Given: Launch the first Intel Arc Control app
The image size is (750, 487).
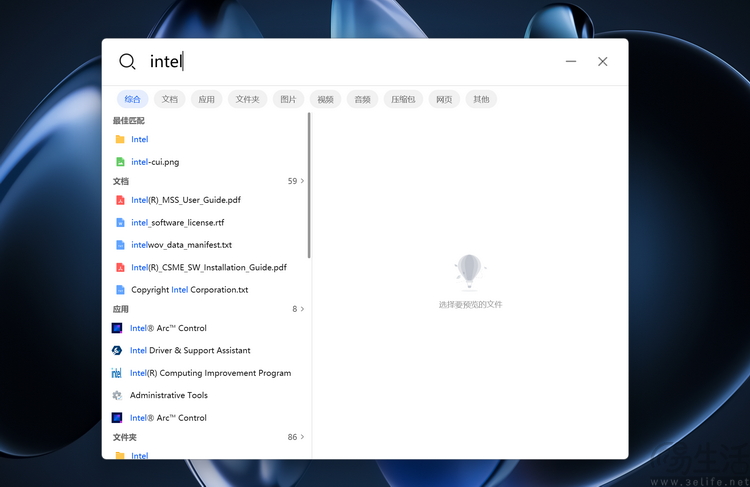Looking at the screenshot, I should click(x=168, y=328).
